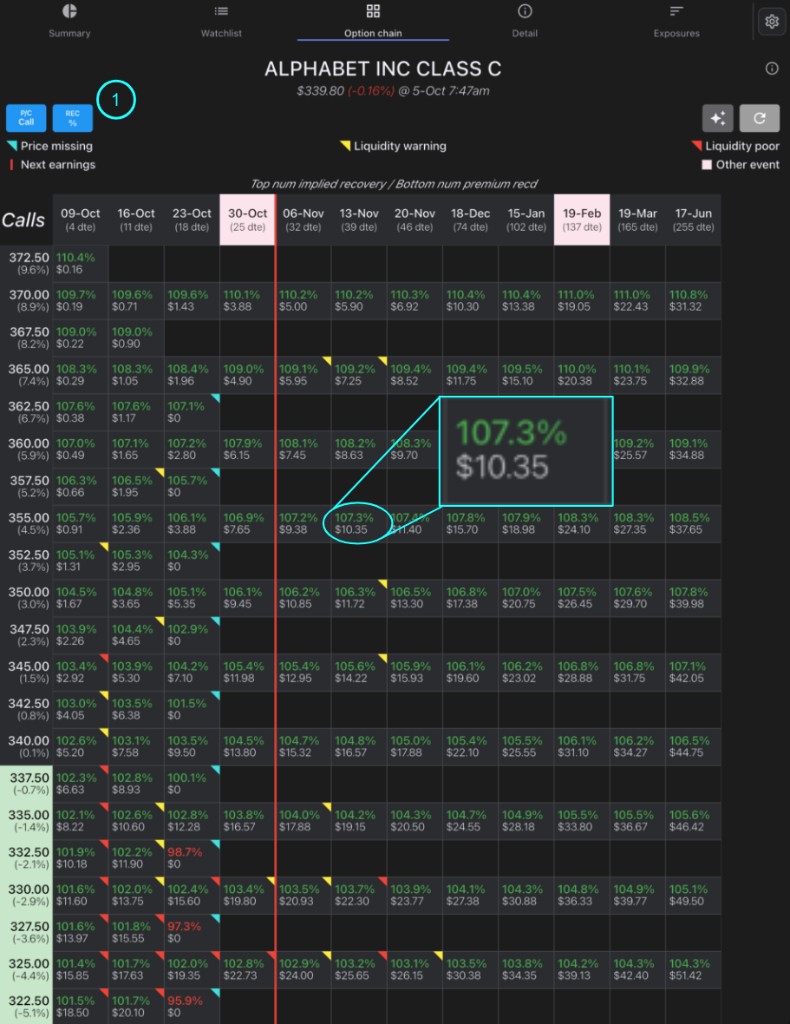This screenshot has height=1024, width=790.
Task: Click the 372.50 strike row label
Action: point(27,263)
